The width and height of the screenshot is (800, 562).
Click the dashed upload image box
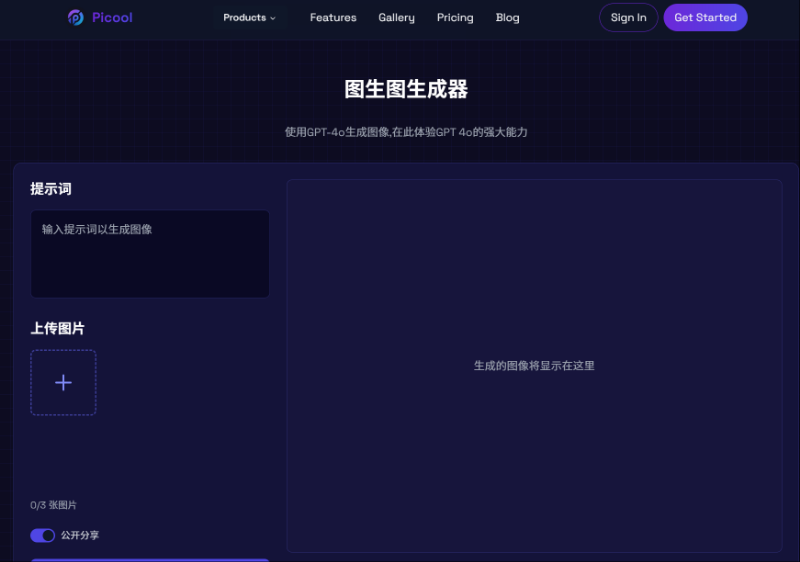[63, 382]
